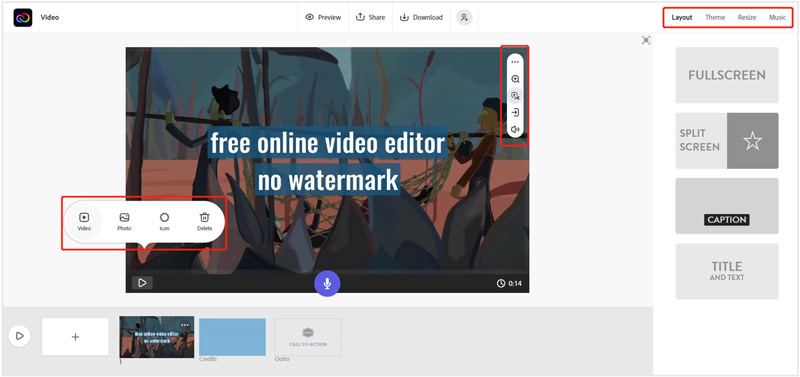The width and height of the screenshot is (800, 377).
Task: Play the whole video from timeline
Action: pyautogui.click(x=19, y=336)
